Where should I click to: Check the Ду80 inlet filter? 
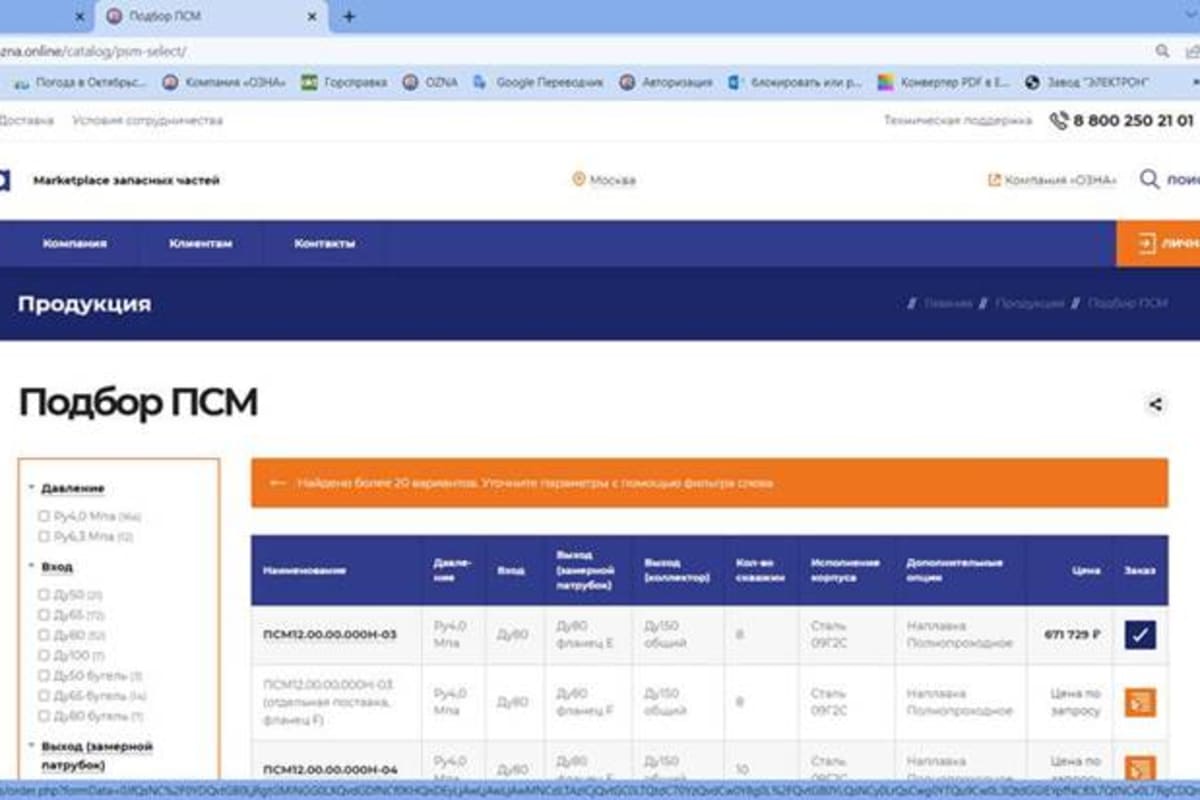click(x=43, y=635)
